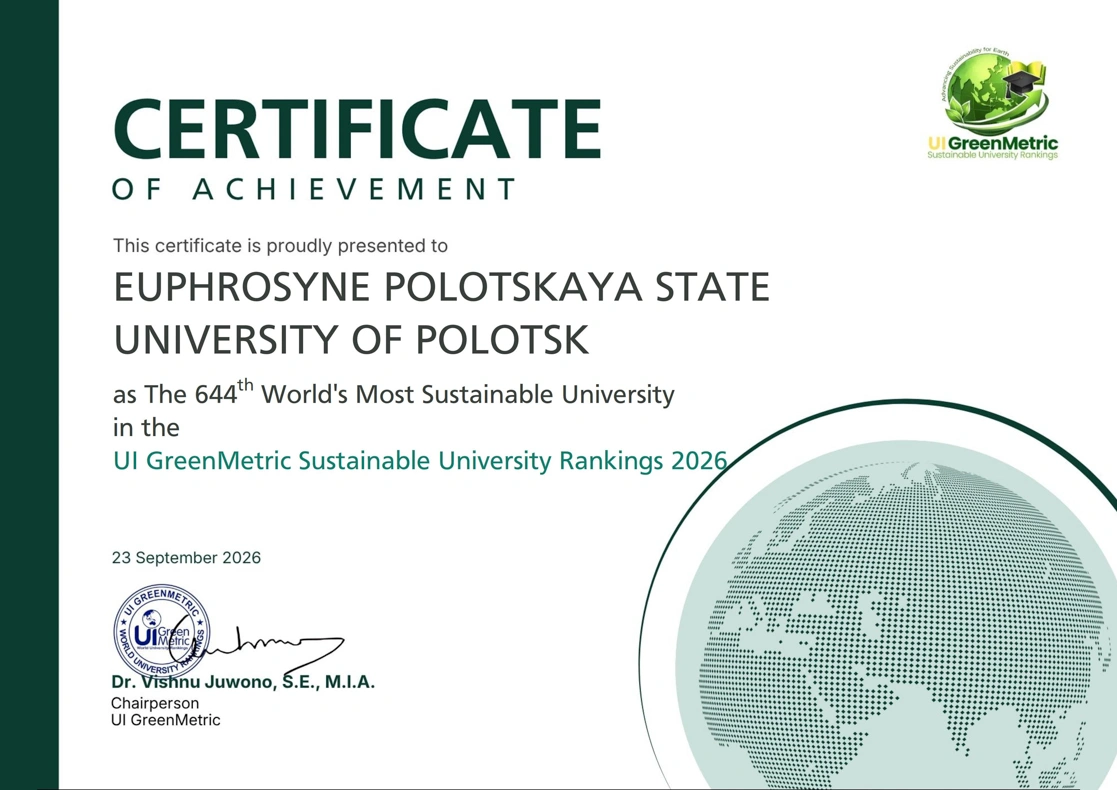Click the '644th World's Most Sustainable University' line
The width and height of the screenshot is (1117, 790).
coord(393,393)
